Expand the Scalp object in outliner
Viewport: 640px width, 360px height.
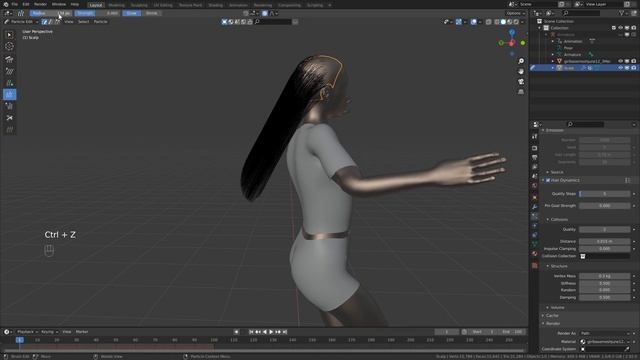553,68
